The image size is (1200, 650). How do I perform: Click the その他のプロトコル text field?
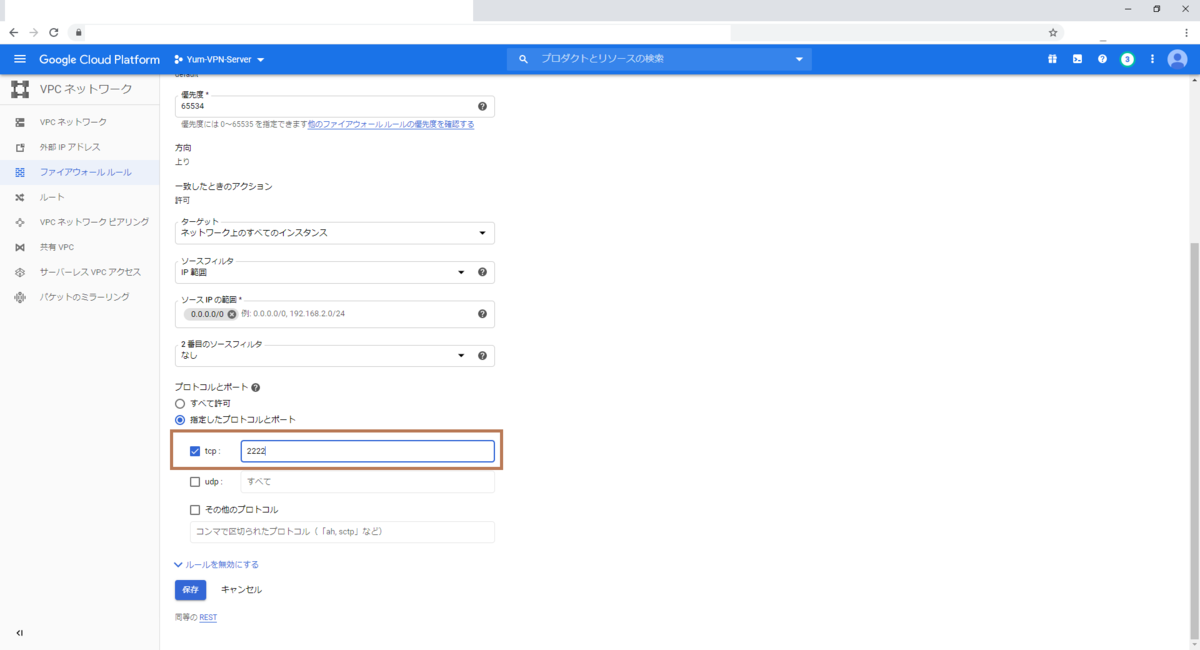click(x=342, y=532)
